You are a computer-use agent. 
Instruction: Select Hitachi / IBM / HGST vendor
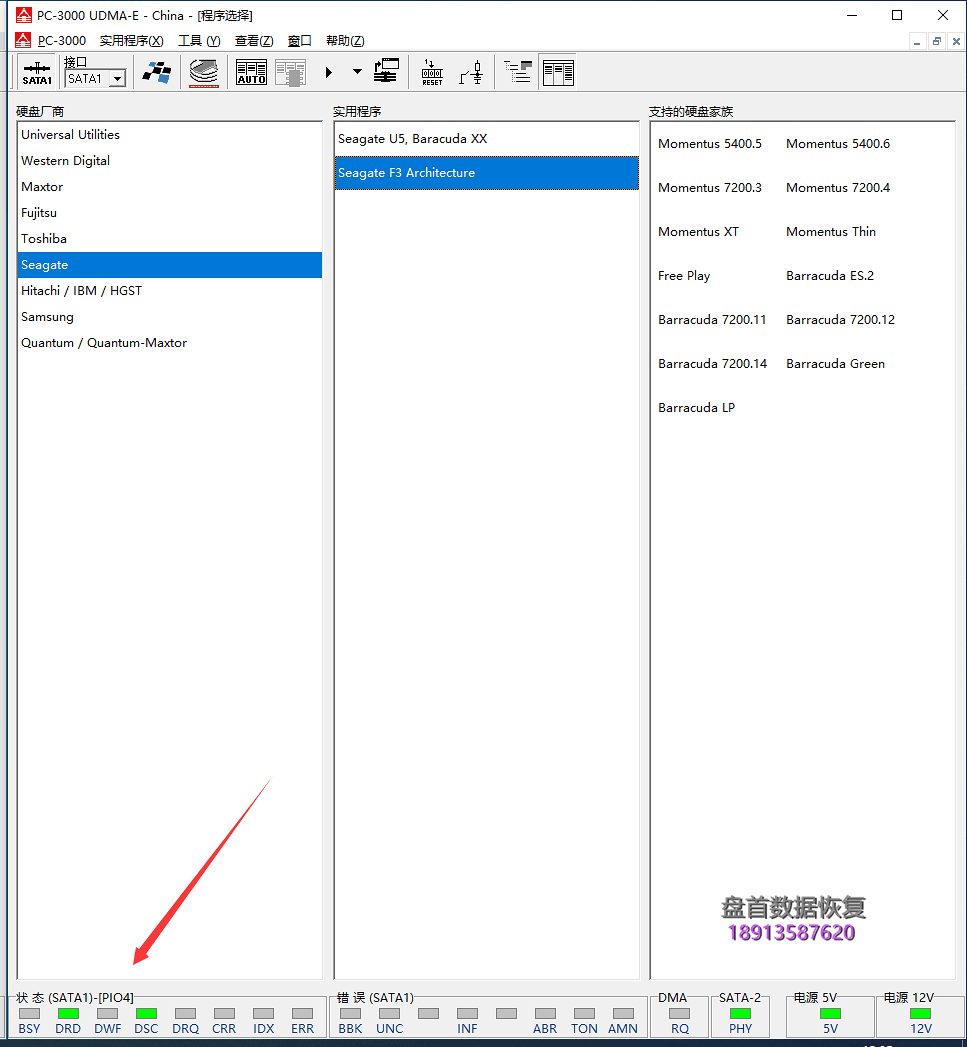click(x=170, y=291)
